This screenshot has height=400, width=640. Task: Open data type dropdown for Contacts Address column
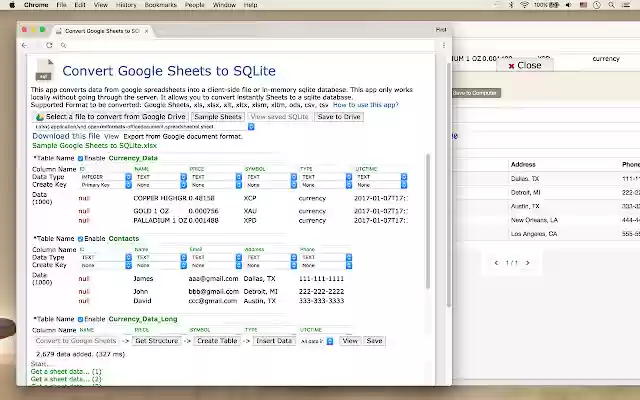click(x=271, y=258)
